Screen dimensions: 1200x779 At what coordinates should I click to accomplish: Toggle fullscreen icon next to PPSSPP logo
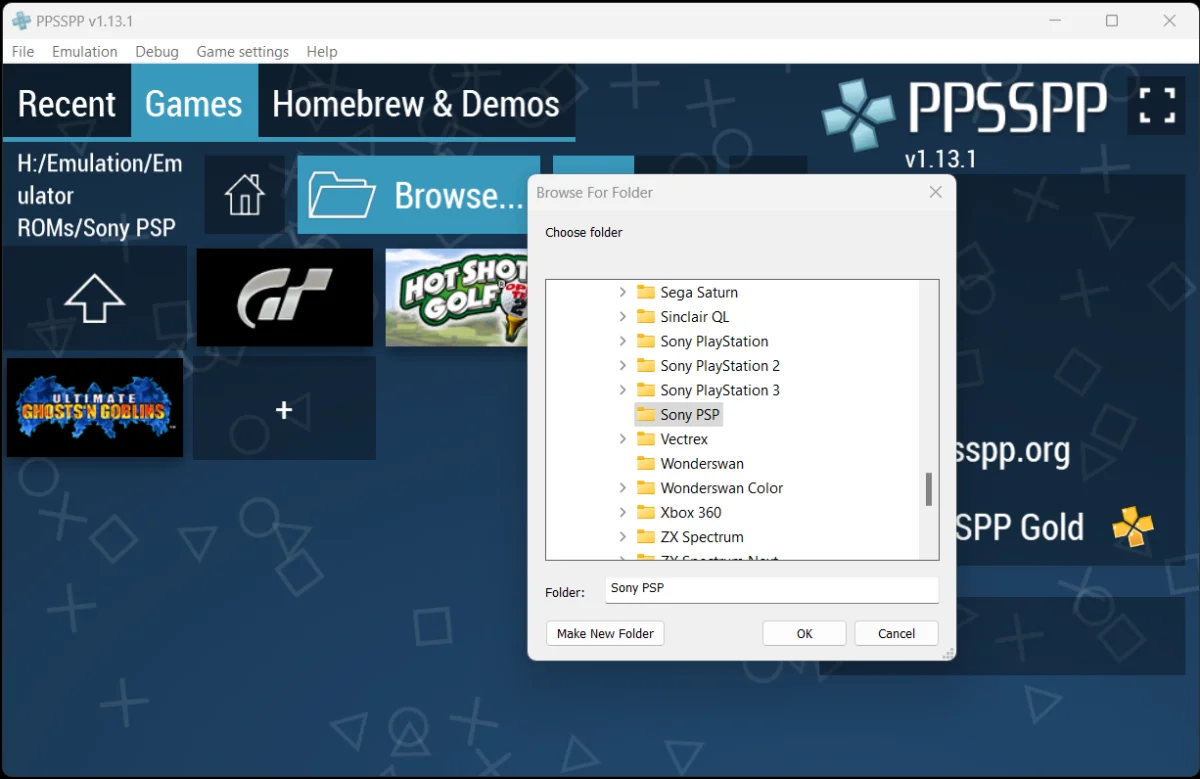[1157, 105]
